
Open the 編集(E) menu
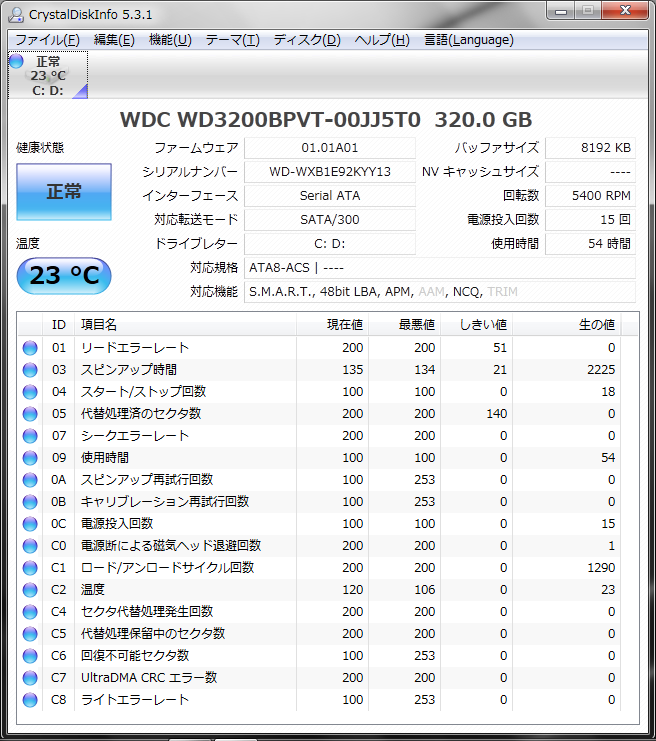click(x=114, y=40)
